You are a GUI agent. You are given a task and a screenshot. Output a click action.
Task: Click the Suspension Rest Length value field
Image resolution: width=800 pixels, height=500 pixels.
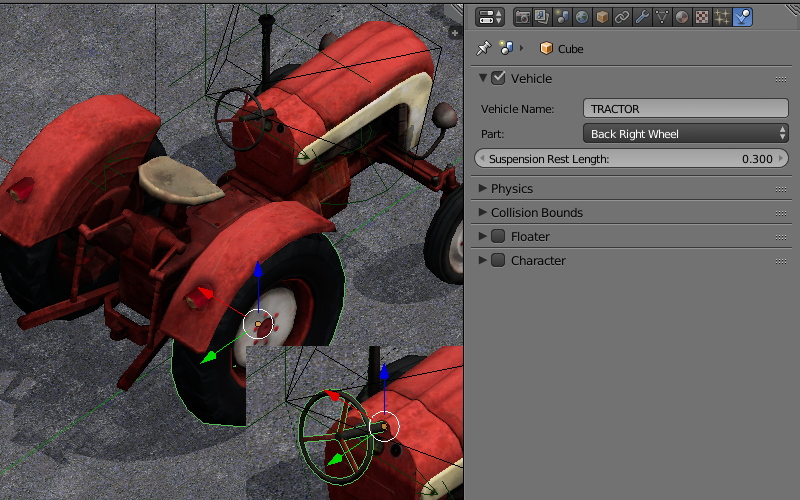point(632,159)
